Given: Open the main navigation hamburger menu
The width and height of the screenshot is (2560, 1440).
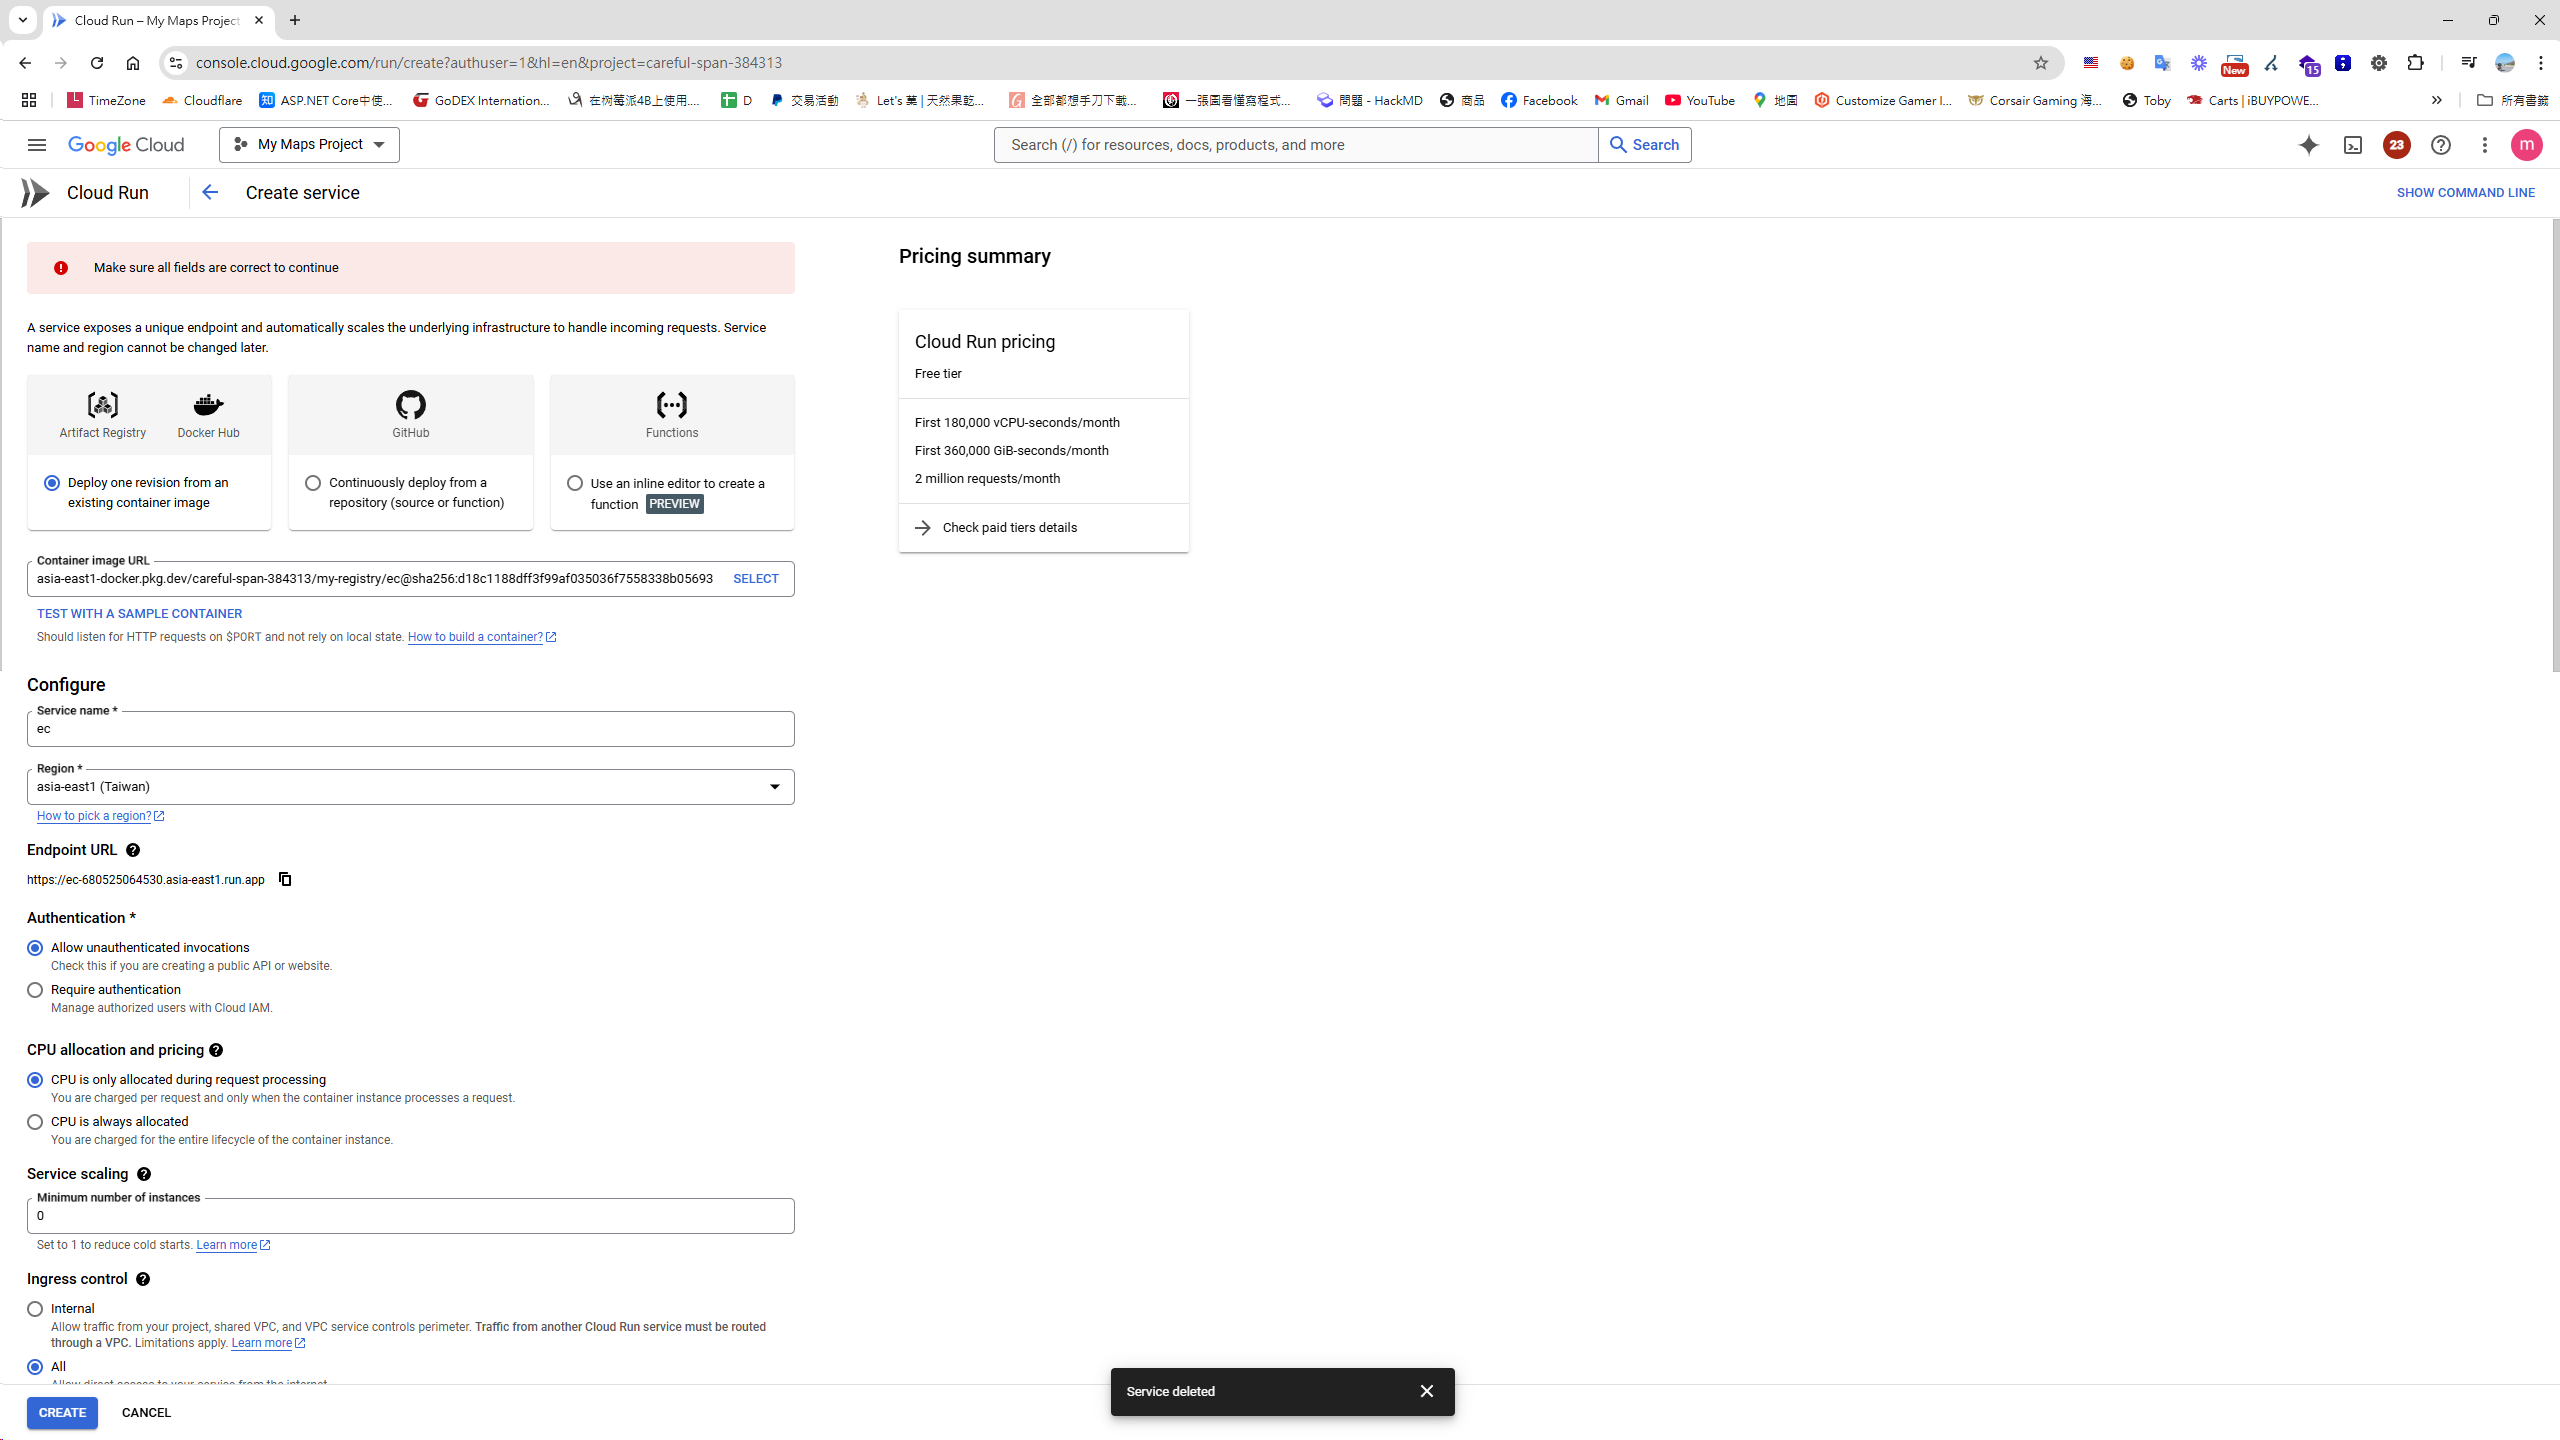Looking at the screenshot, I should [x=36, y=144].
